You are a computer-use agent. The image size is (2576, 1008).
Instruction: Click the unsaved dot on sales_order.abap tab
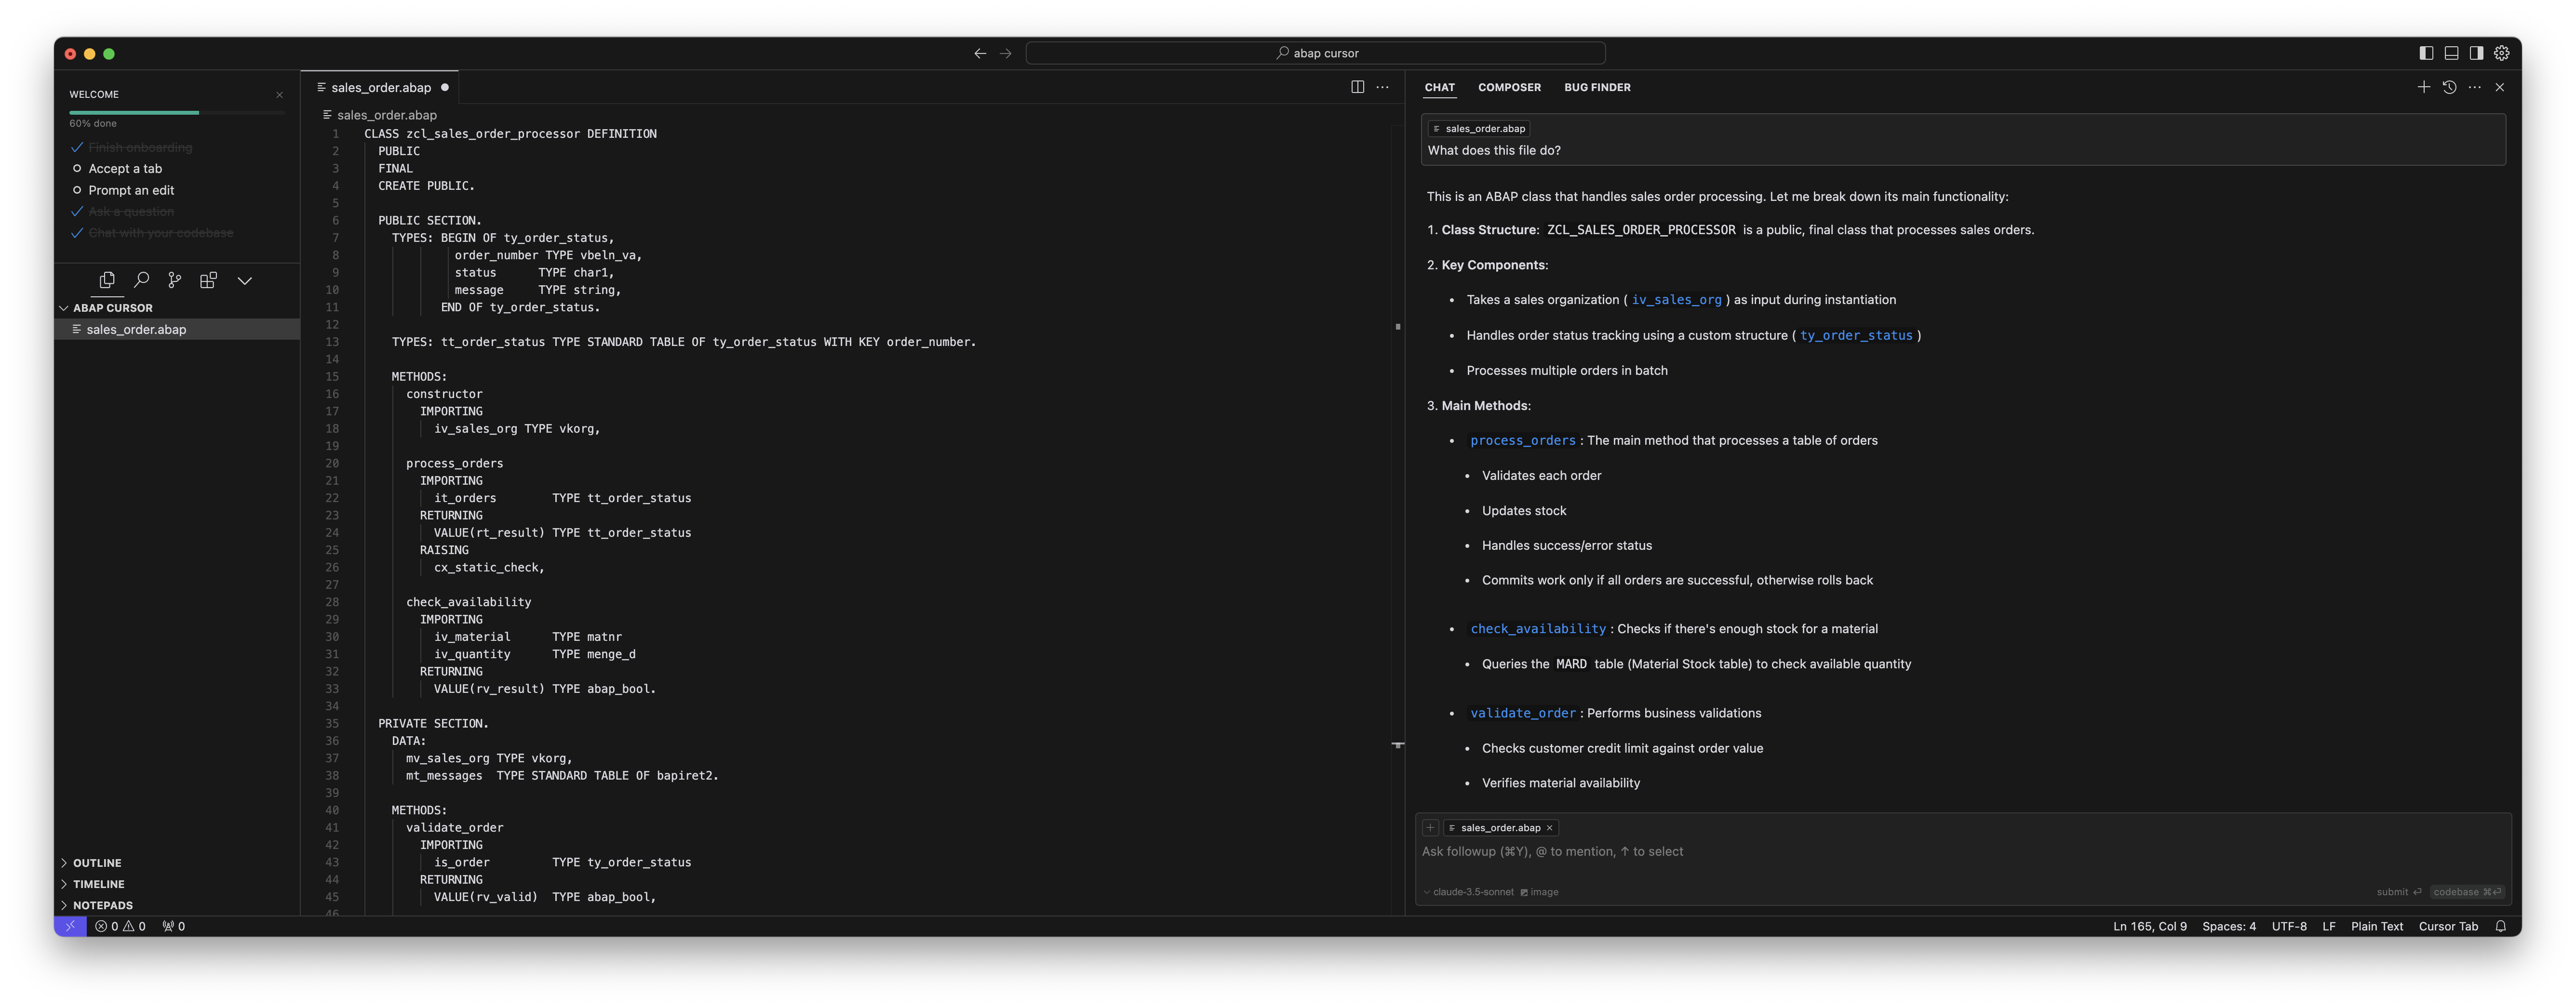[445, 87]
